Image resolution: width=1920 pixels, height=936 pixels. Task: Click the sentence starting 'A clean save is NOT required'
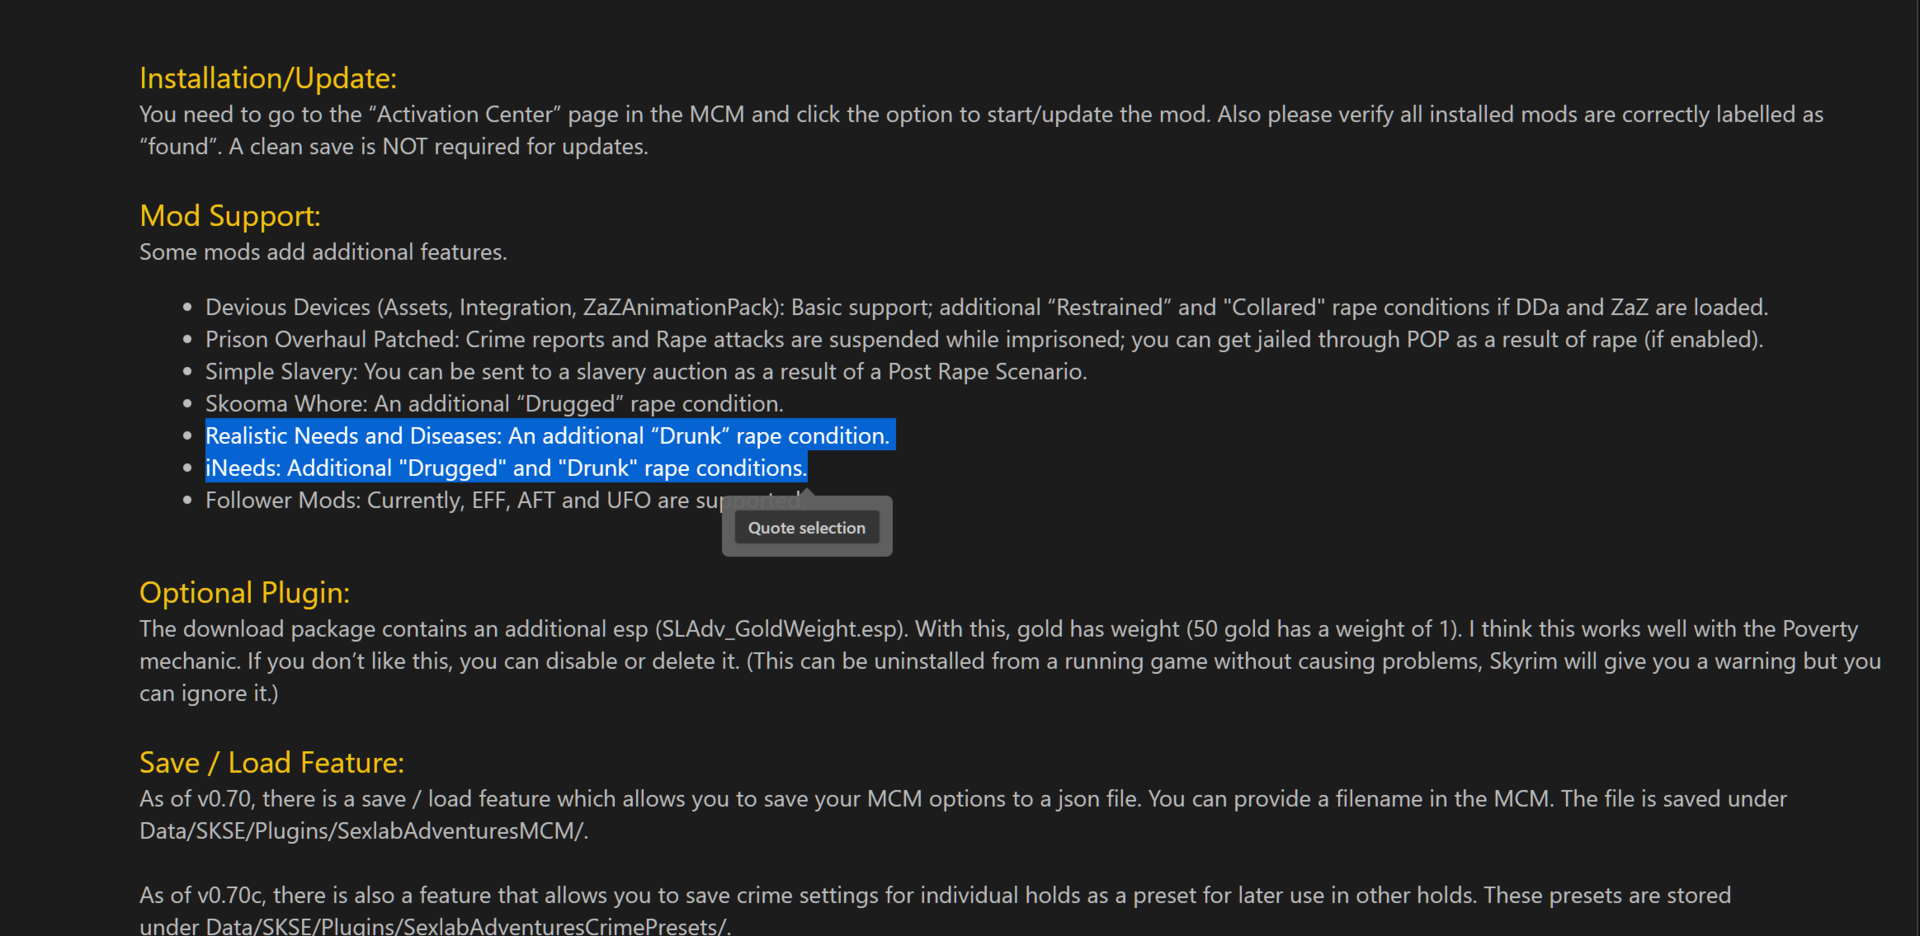point(439,147)
